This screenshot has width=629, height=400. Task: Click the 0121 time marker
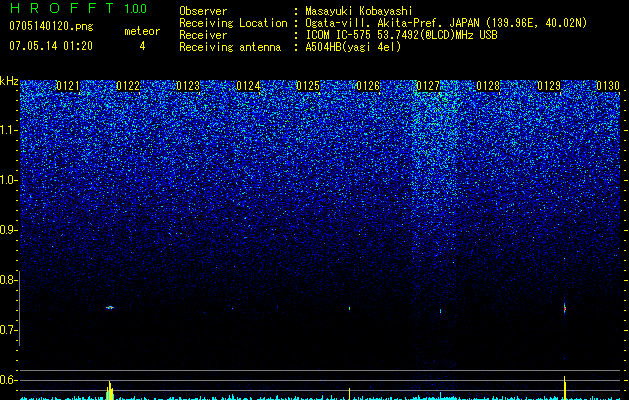click(68, 86)
